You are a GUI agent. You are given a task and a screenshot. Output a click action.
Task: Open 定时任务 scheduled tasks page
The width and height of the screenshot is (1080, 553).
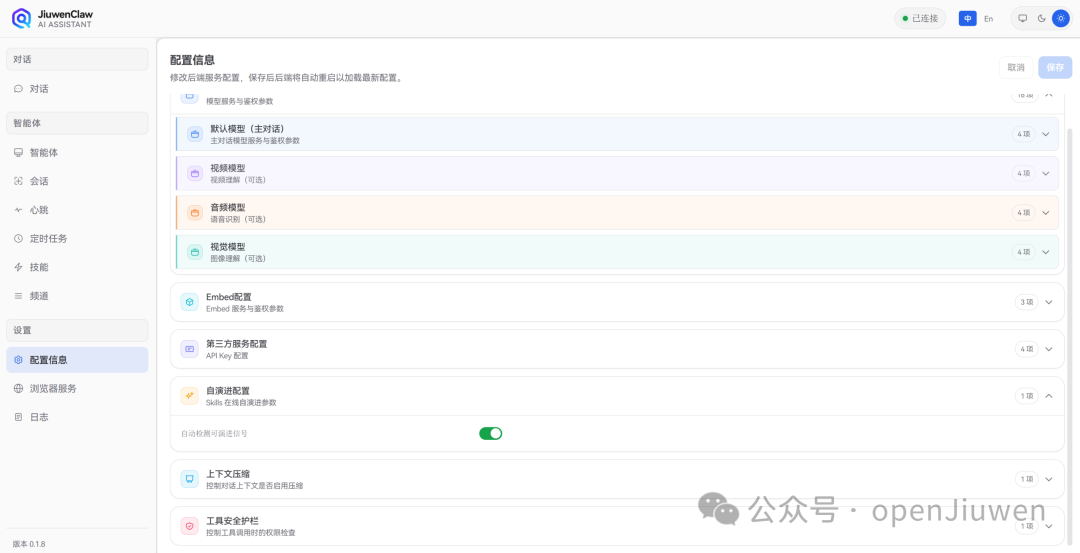pos(77,238)
